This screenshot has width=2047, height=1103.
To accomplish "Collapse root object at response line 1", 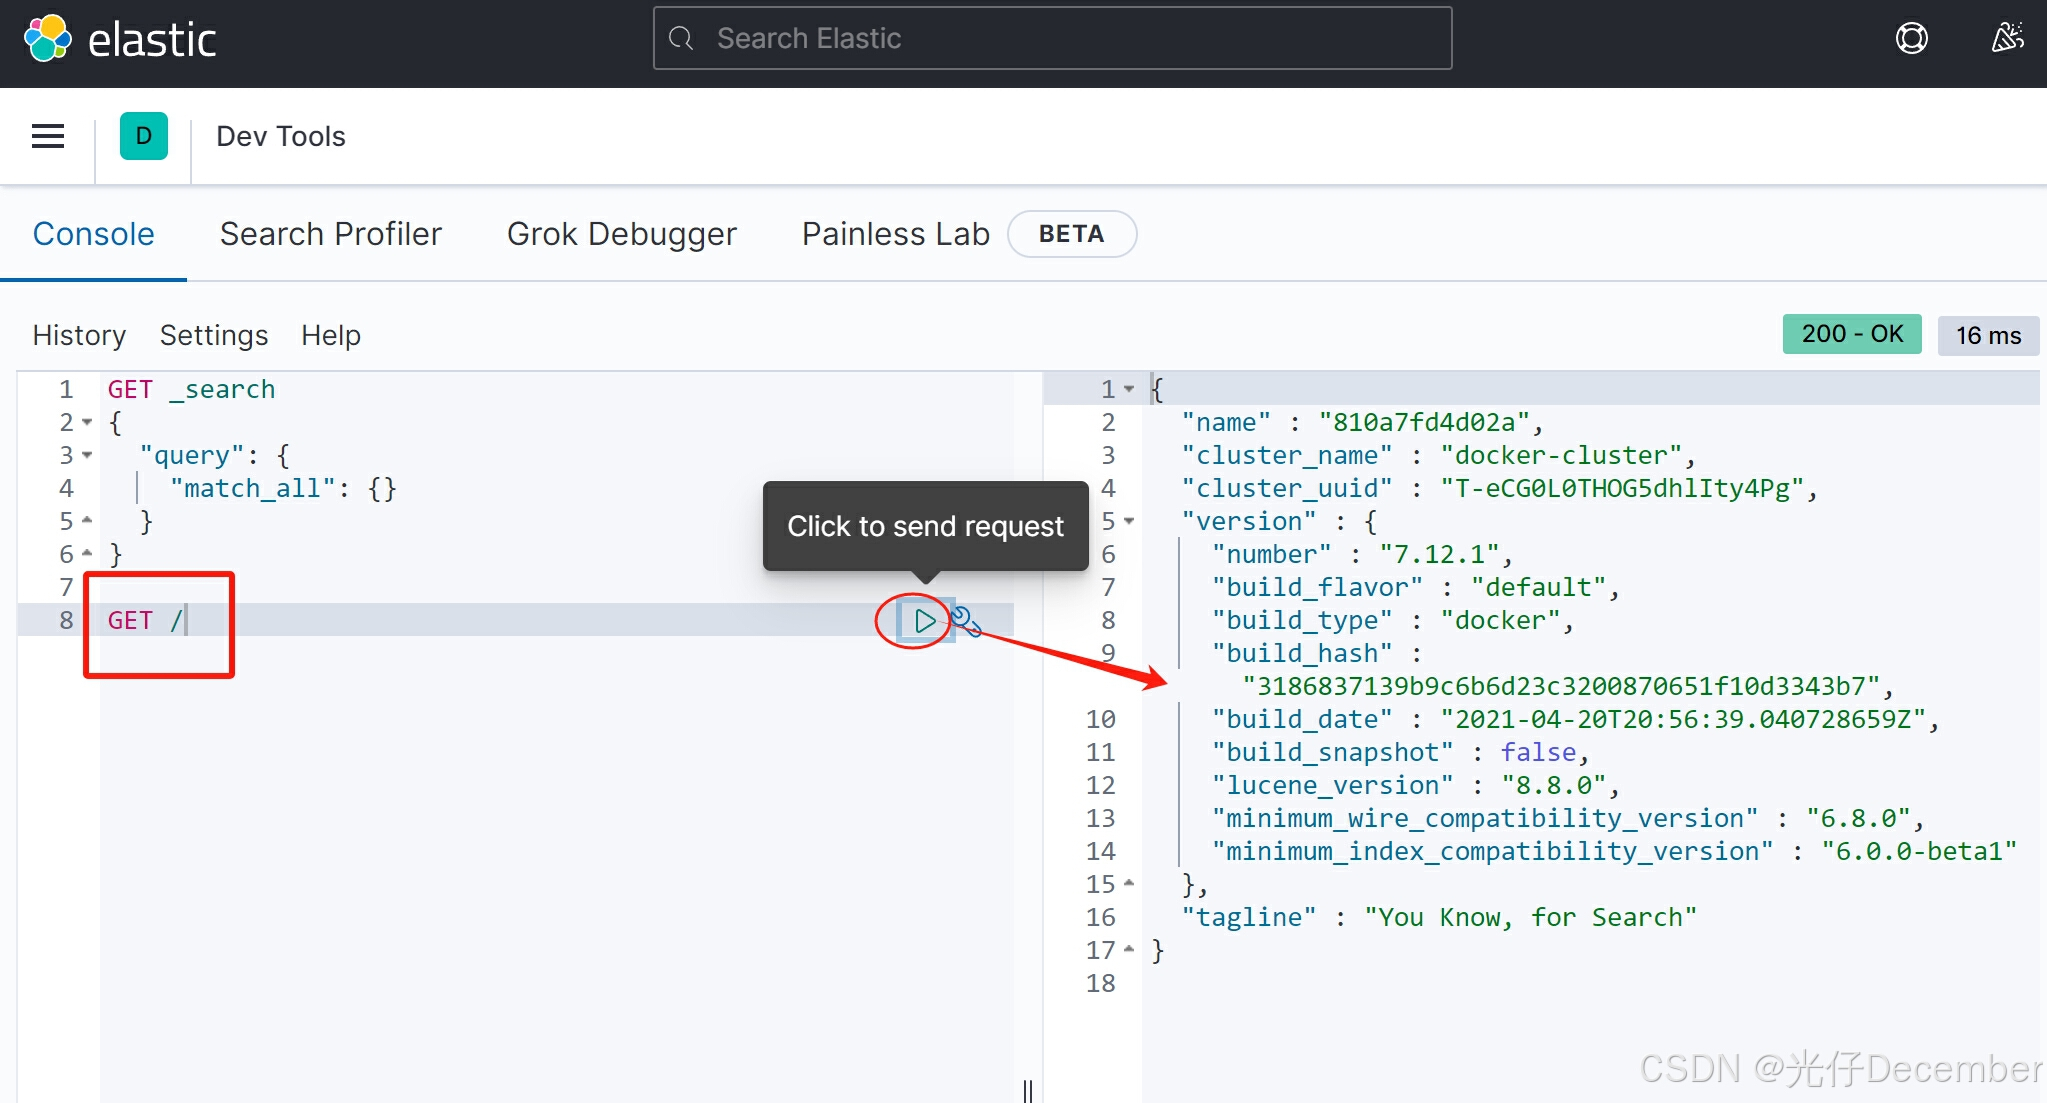I will tap(1129, 389).
